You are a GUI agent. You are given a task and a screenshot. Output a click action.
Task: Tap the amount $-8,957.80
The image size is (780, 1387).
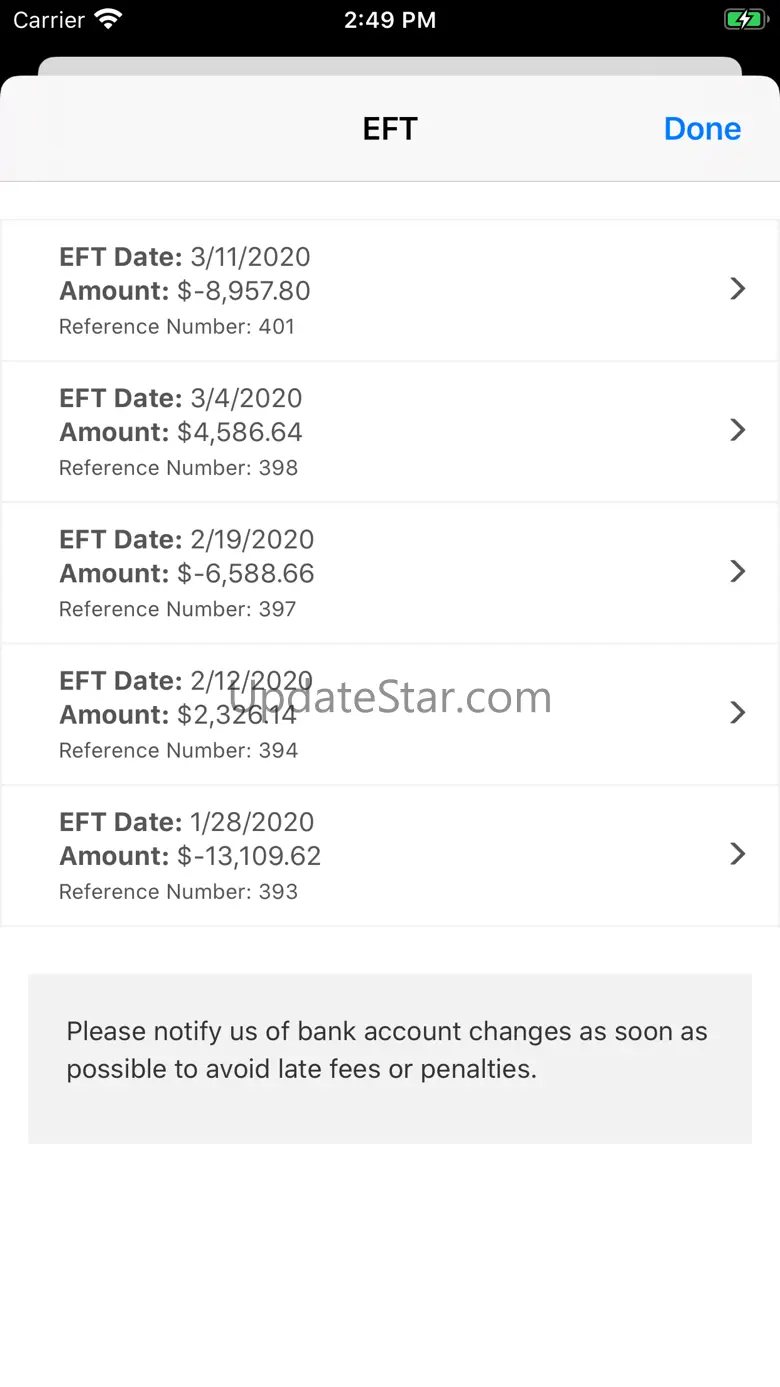[x=243, y=291]
